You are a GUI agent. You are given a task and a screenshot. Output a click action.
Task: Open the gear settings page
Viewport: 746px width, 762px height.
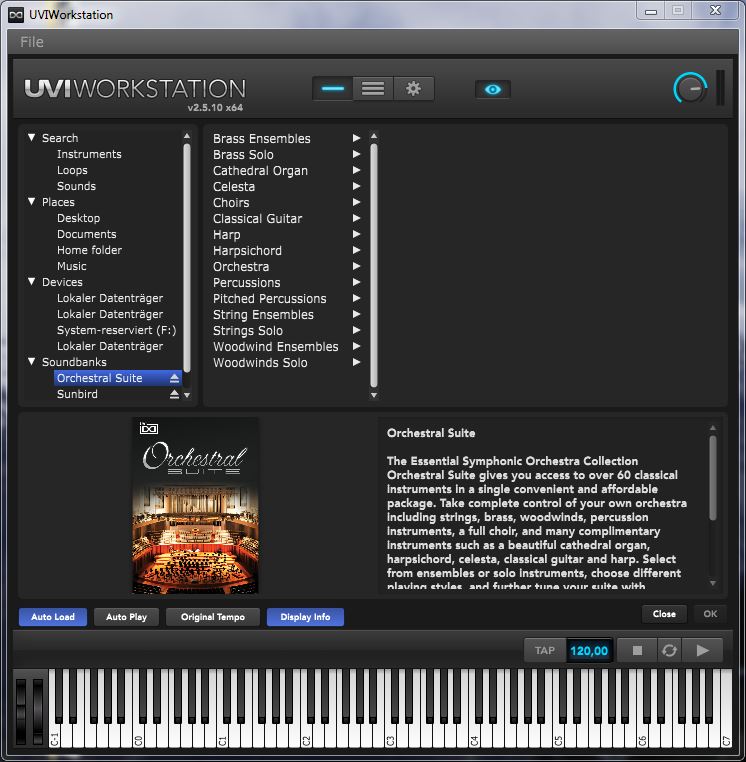point(413,88)
